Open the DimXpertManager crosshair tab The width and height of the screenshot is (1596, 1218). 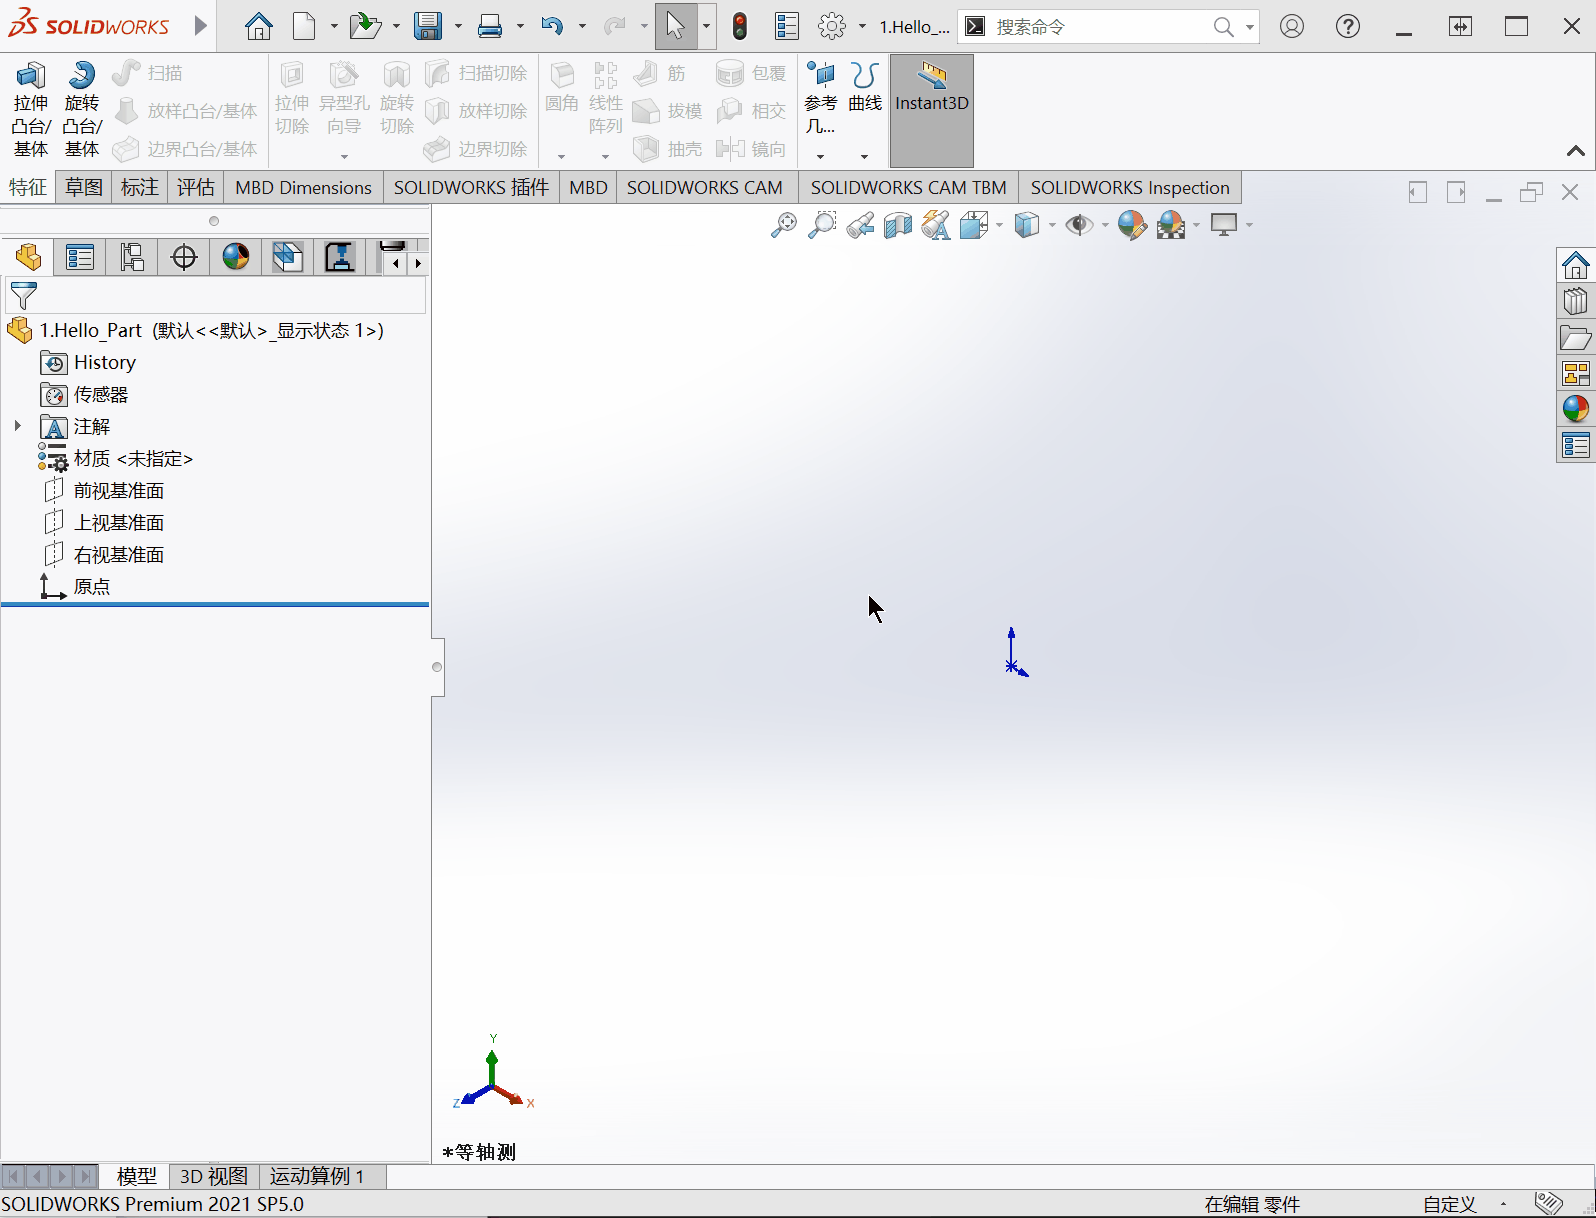pos(184,258)
